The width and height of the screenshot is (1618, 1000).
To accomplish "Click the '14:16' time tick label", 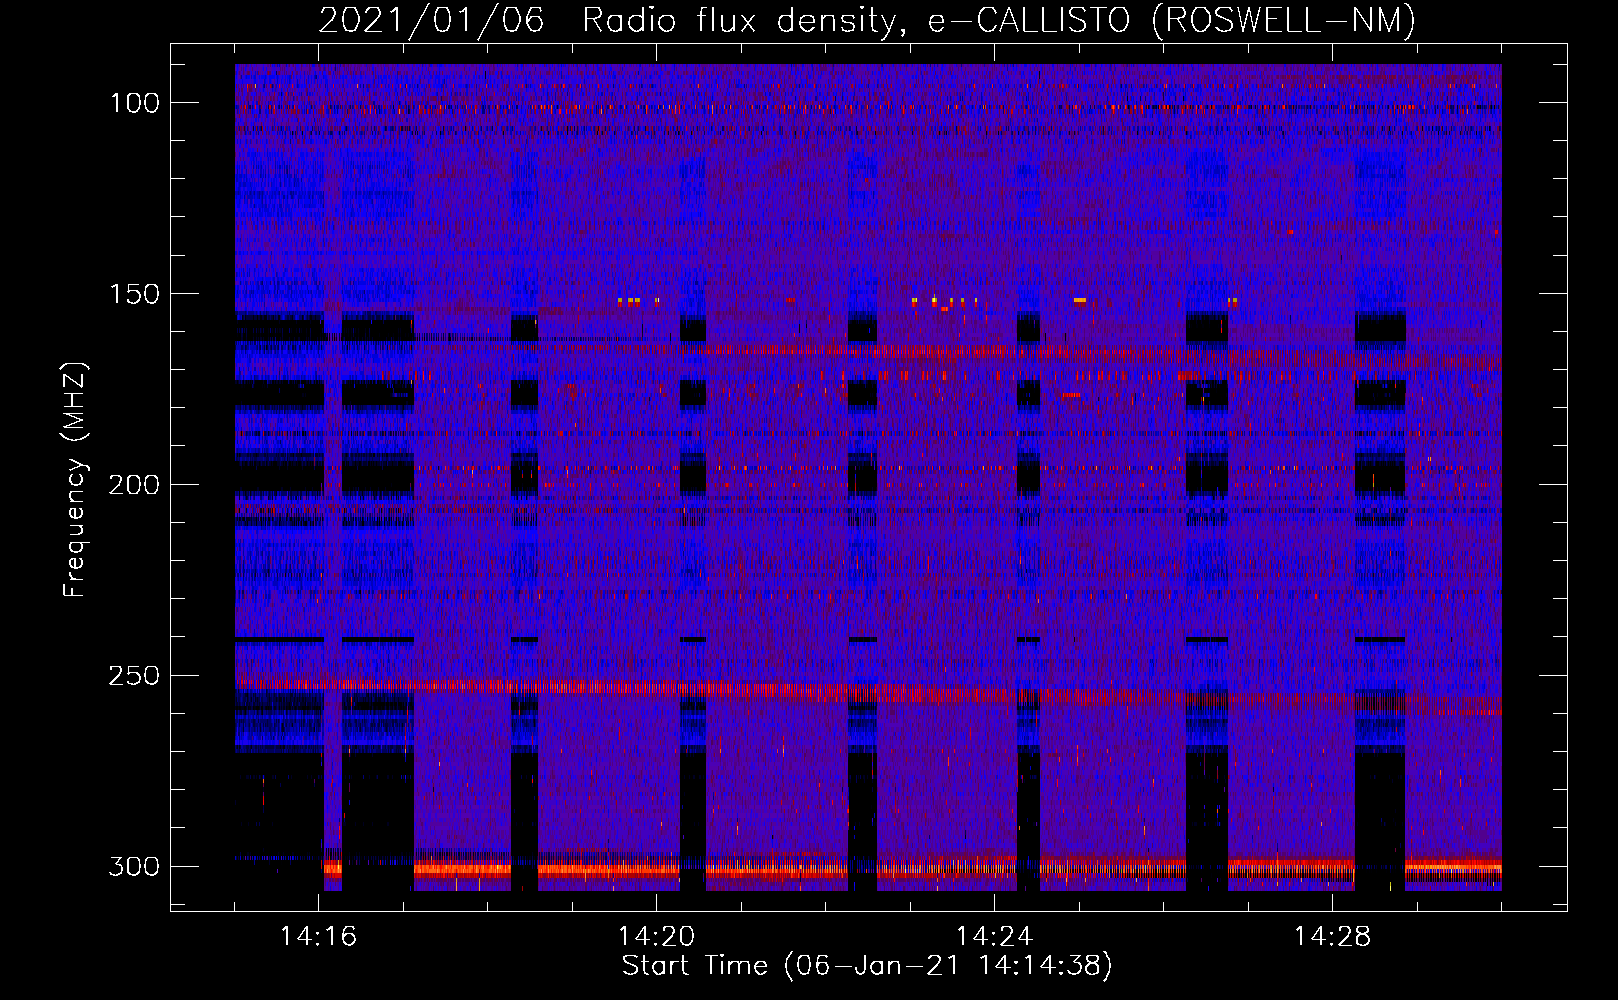I will pyautogui.click(x=318, y=937).
